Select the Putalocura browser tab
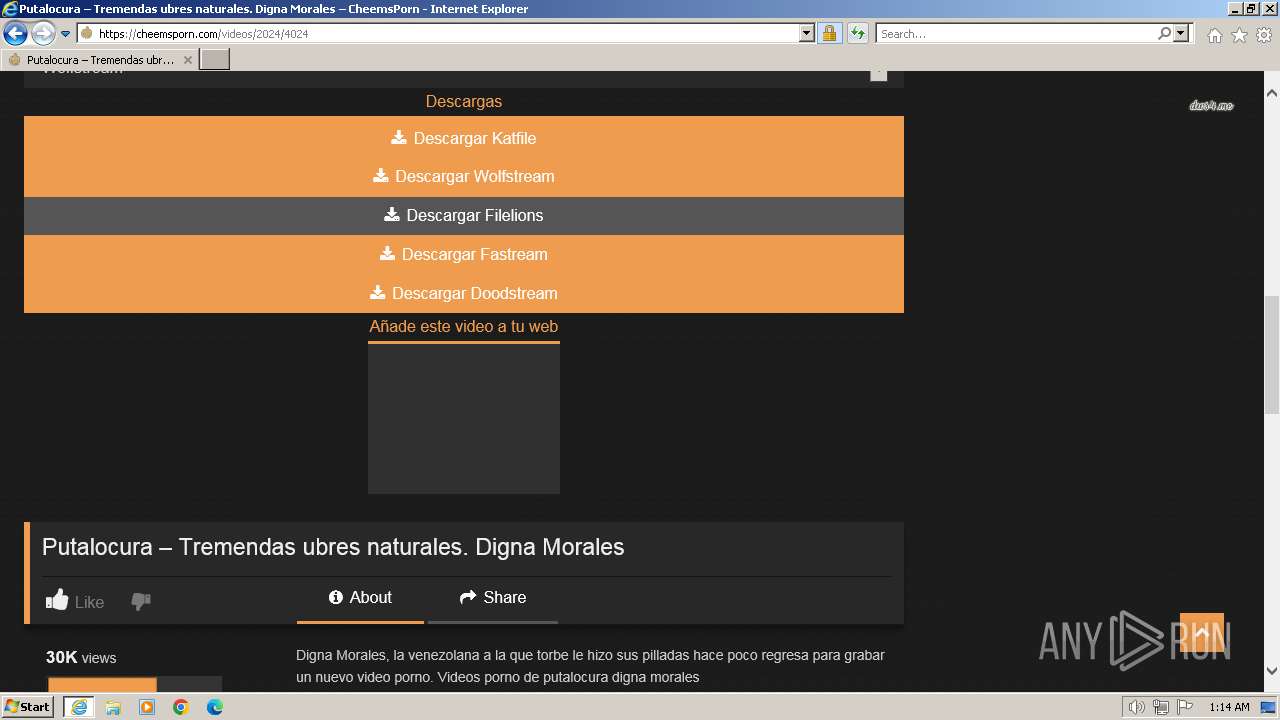 point(99,60)
